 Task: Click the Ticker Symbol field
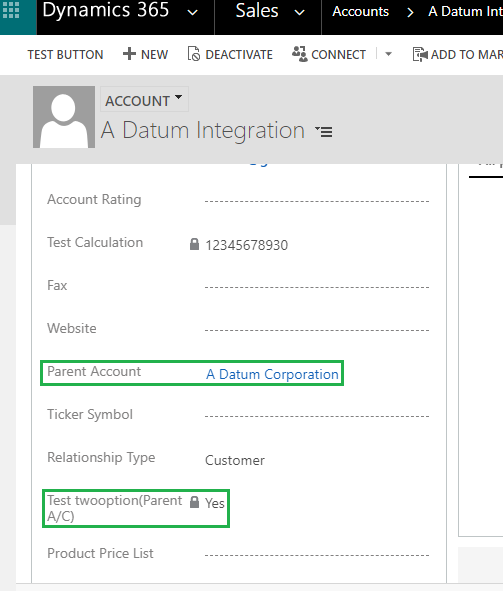(x=316, y=416)
